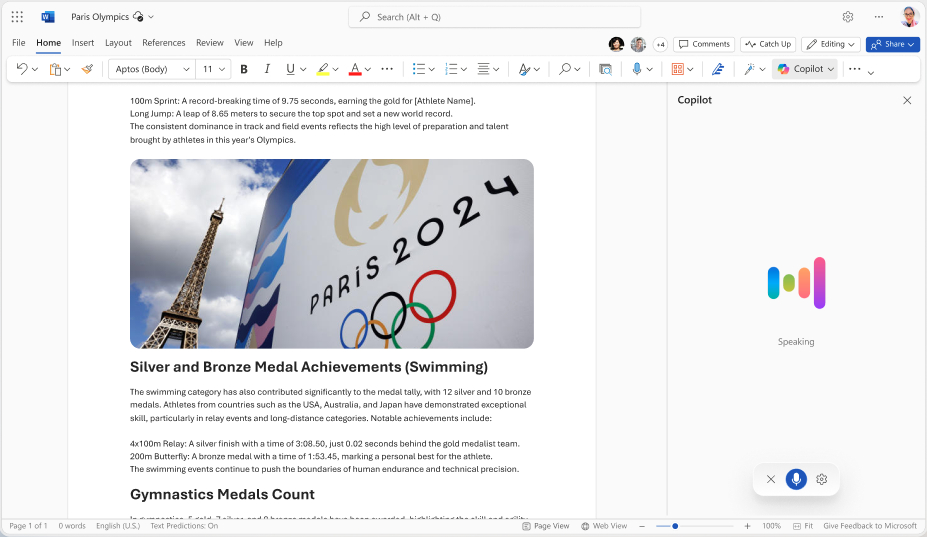Expand bullet list style dropdown
The width and height of the screenshot is (927, 537).
click(x=432, y=69)
